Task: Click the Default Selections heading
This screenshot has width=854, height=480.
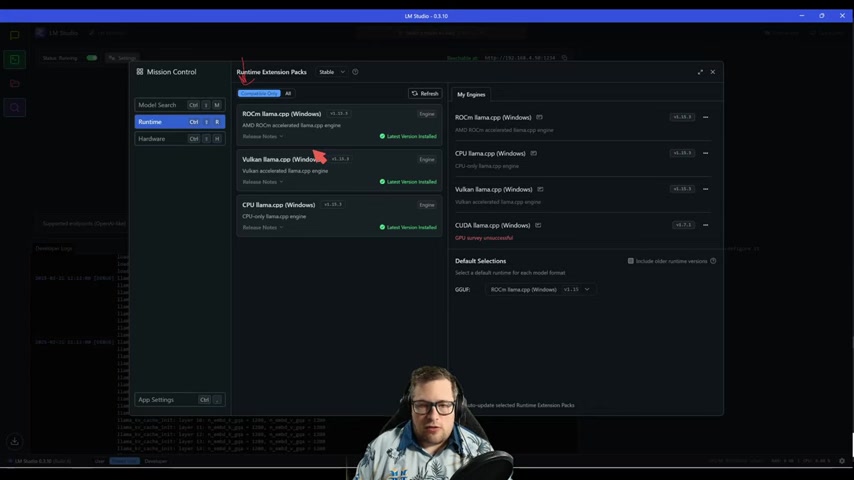Action: [x=480, y=261]
